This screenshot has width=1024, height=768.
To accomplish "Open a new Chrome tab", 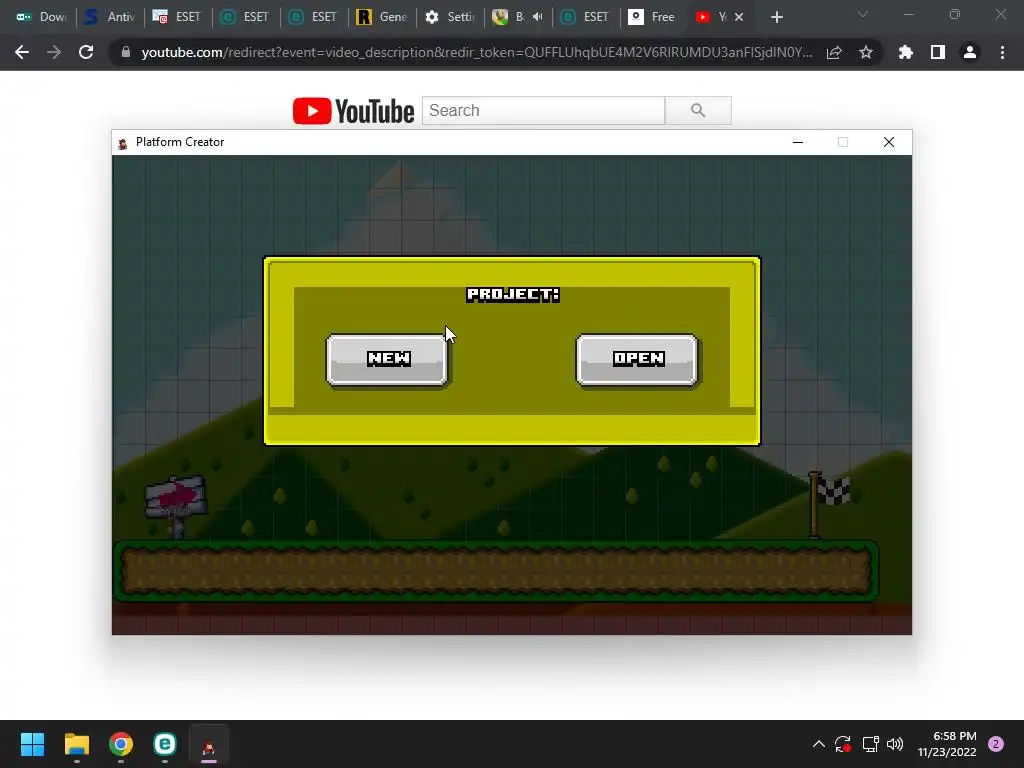I will (x=776, y=18).
